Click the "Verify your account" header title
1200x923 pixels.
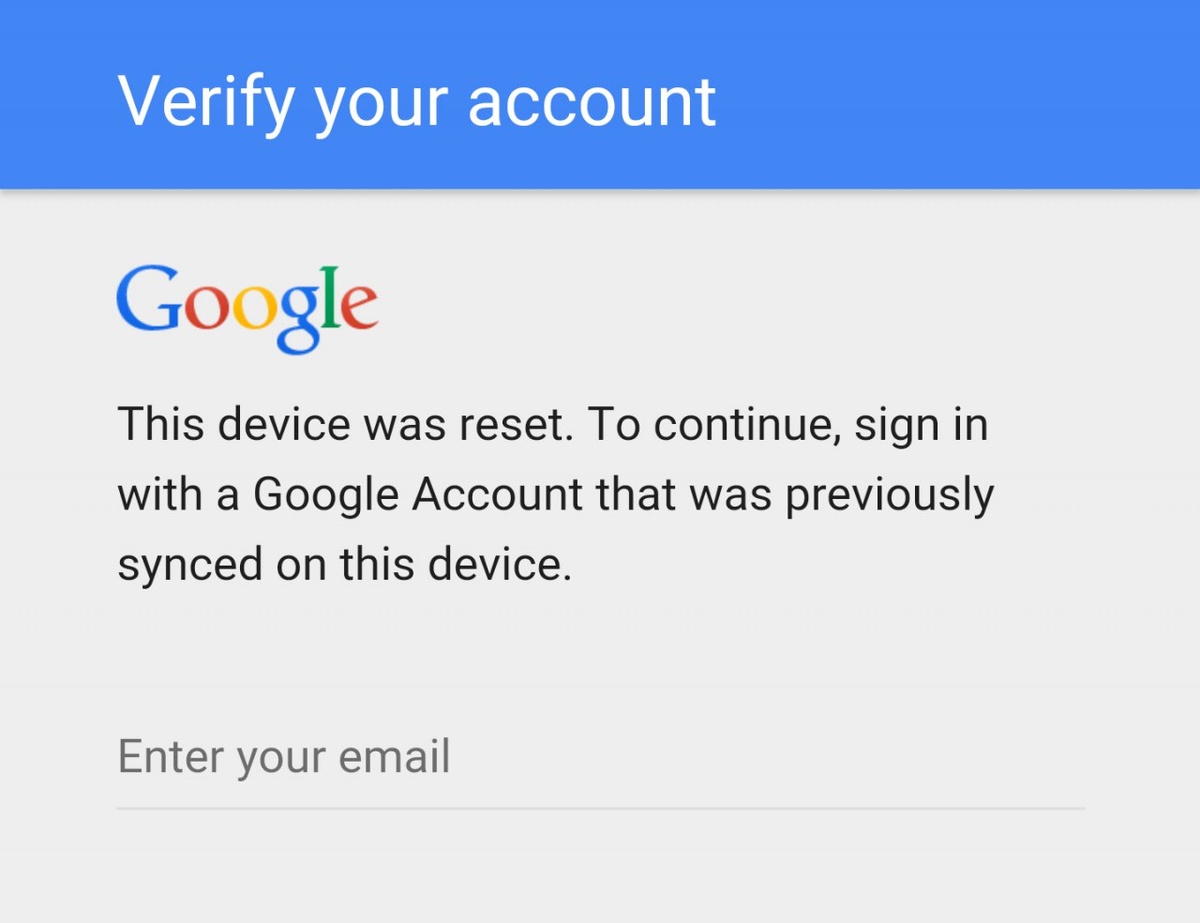pyautogui.click(x=417, y=100)
